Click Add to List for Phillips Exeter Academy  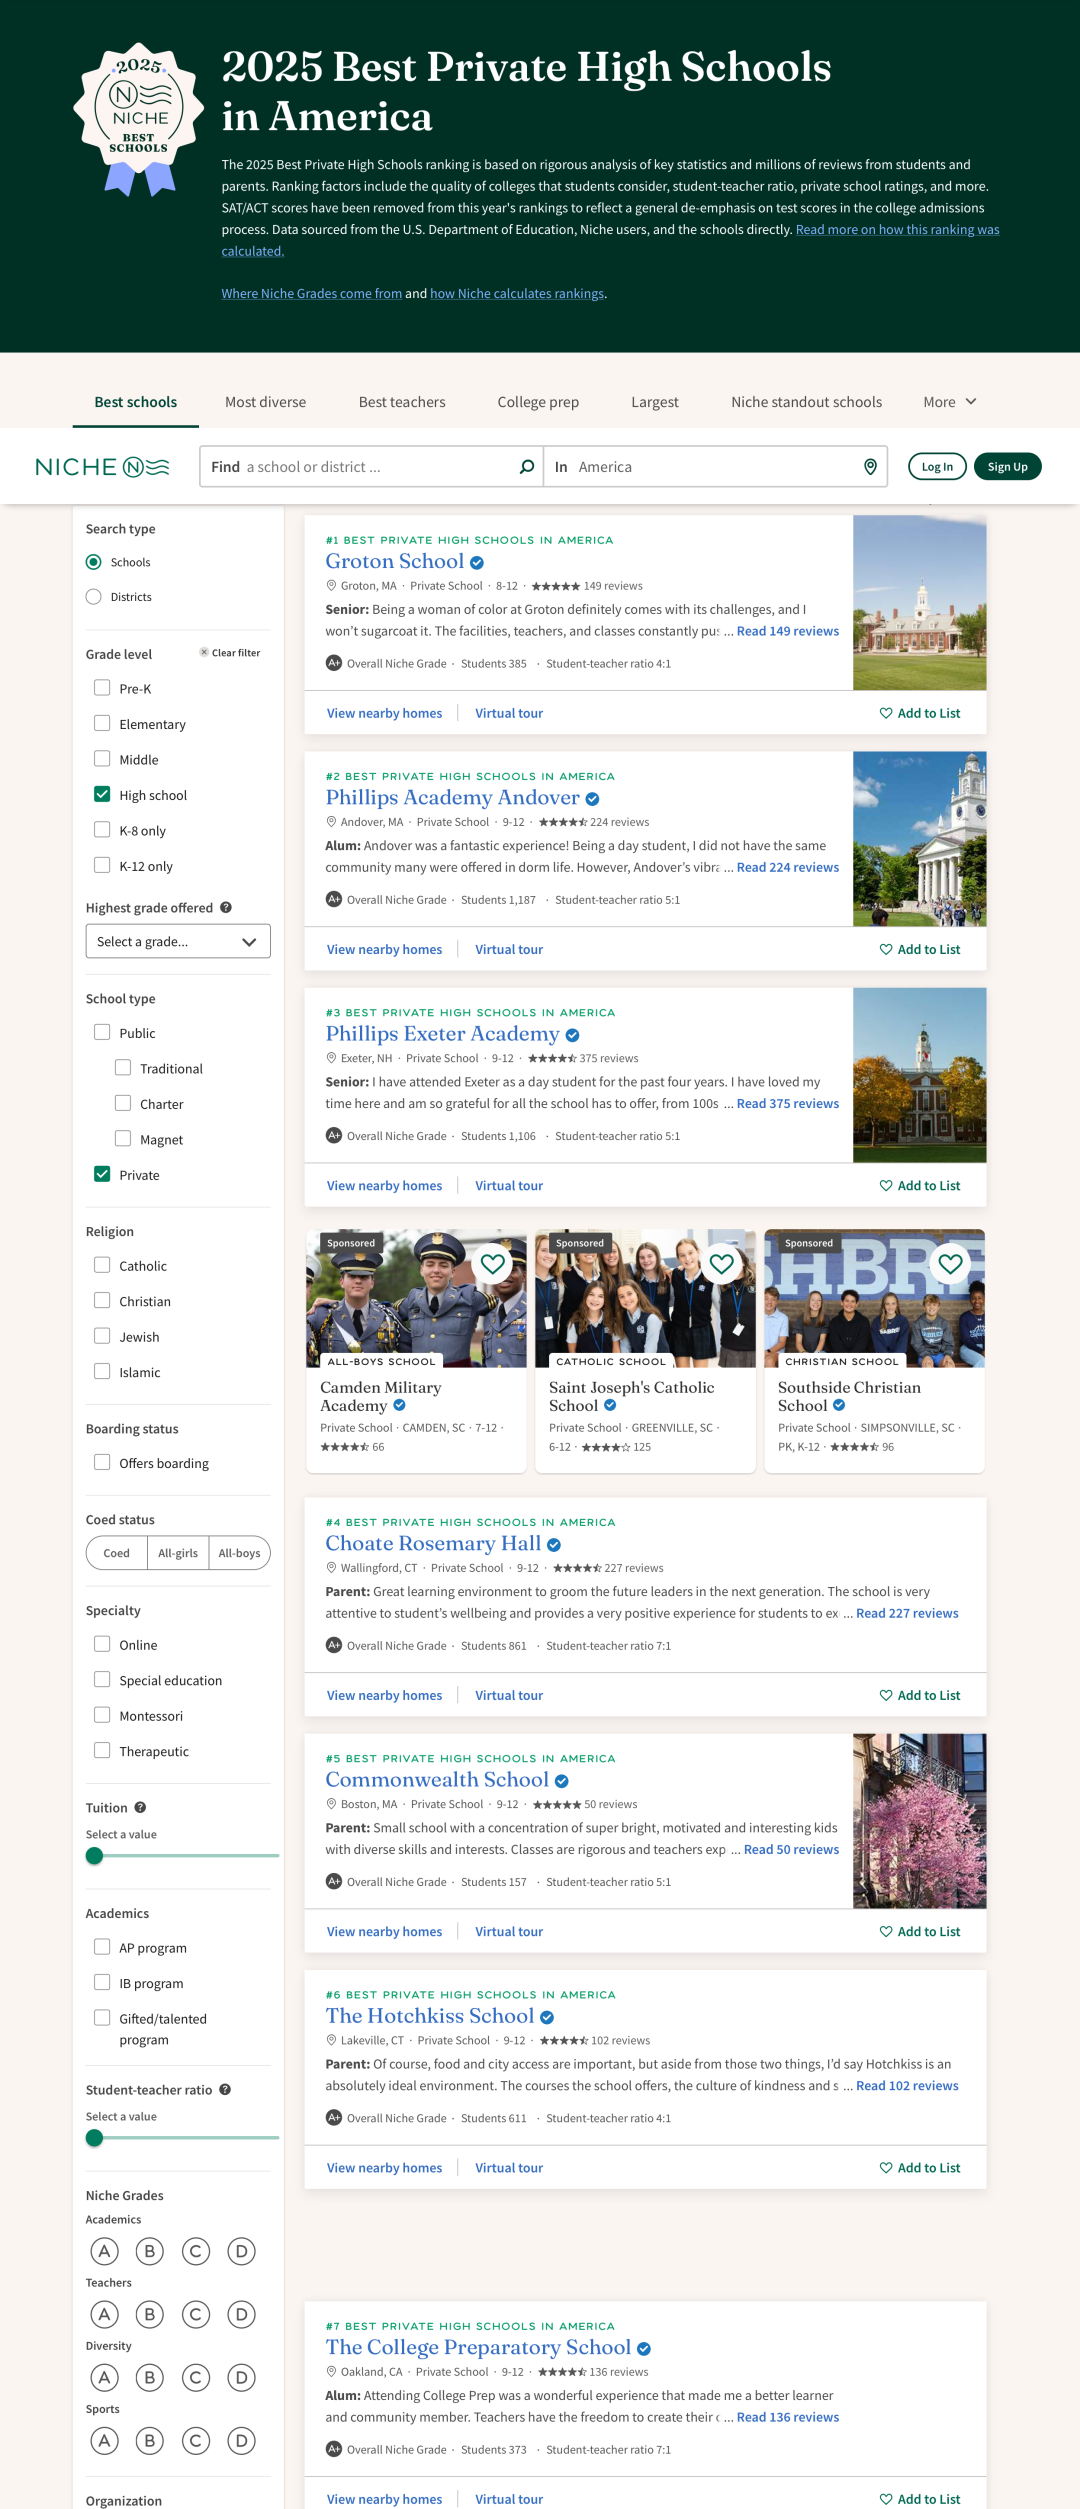tap(920, 1186)
